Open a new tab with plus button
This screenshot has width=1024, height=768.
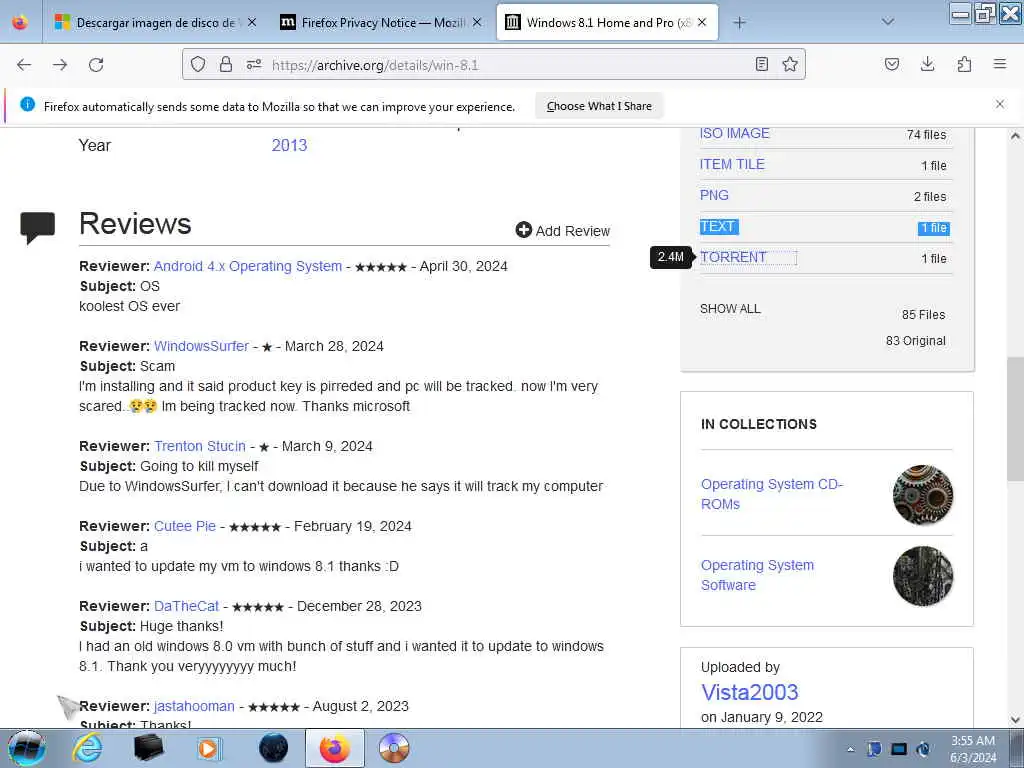point(739,23)
